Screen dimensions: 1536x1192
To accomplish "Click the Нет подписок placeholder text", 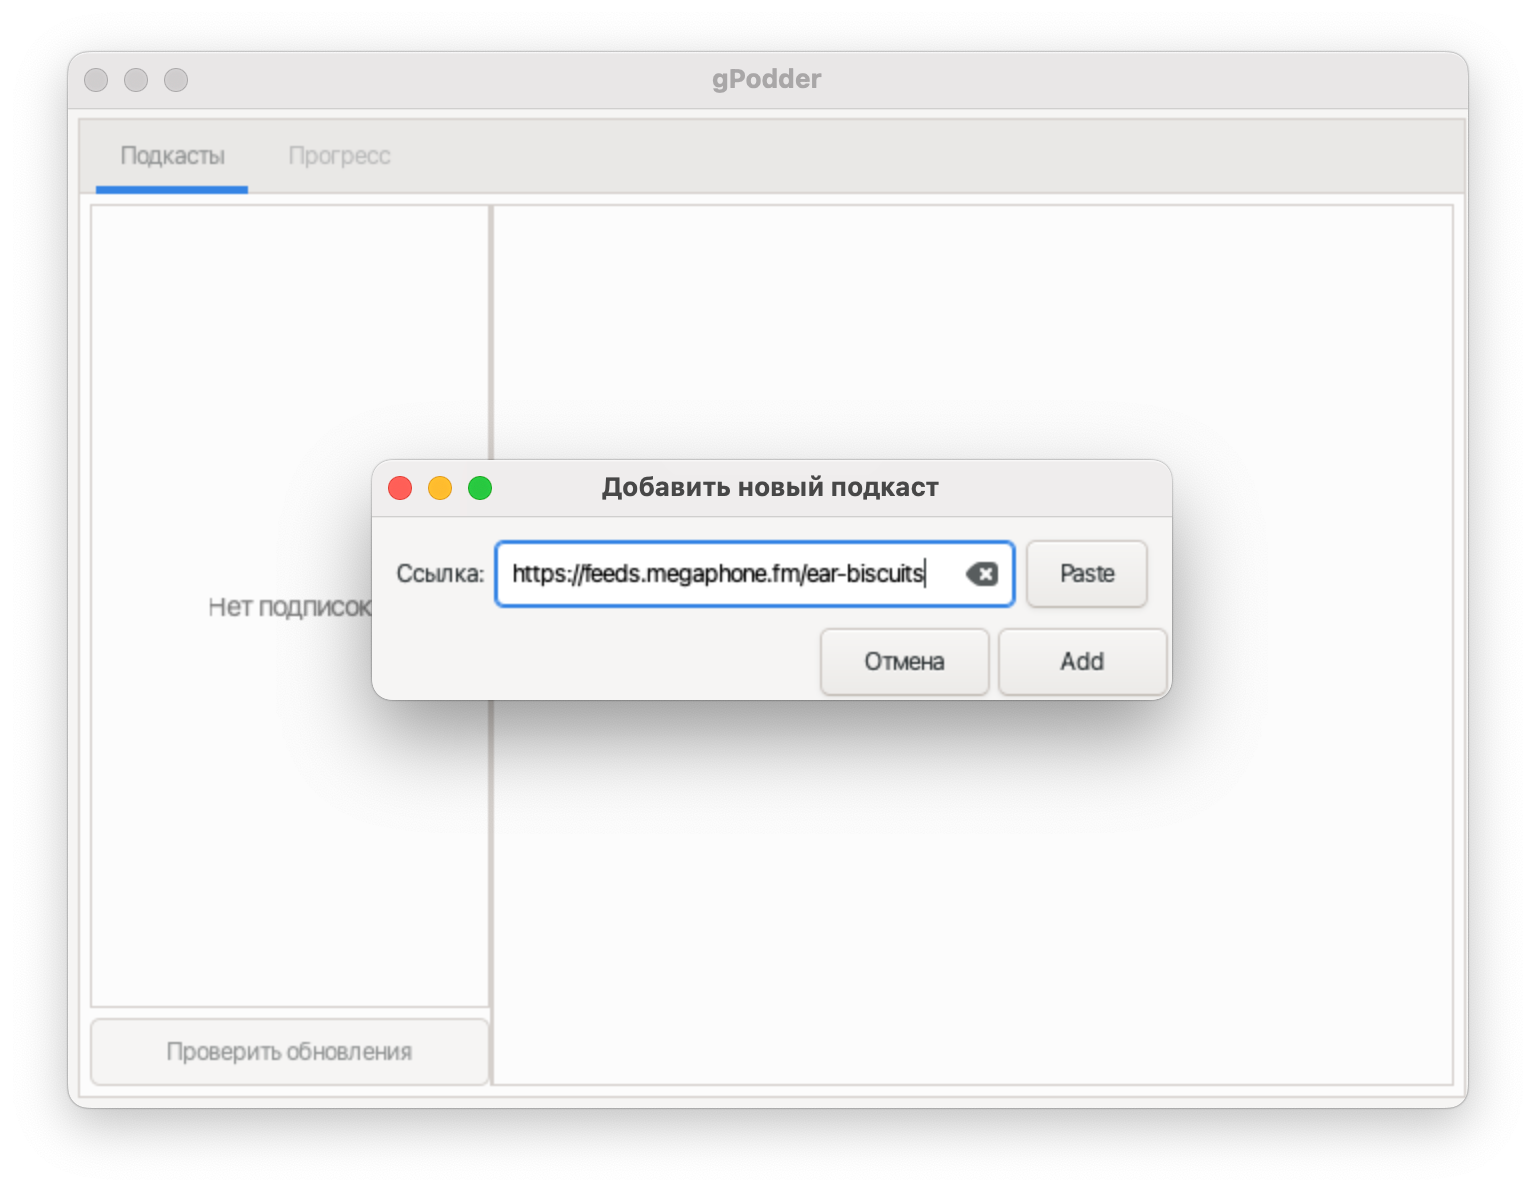I will (x=288, y=608).
